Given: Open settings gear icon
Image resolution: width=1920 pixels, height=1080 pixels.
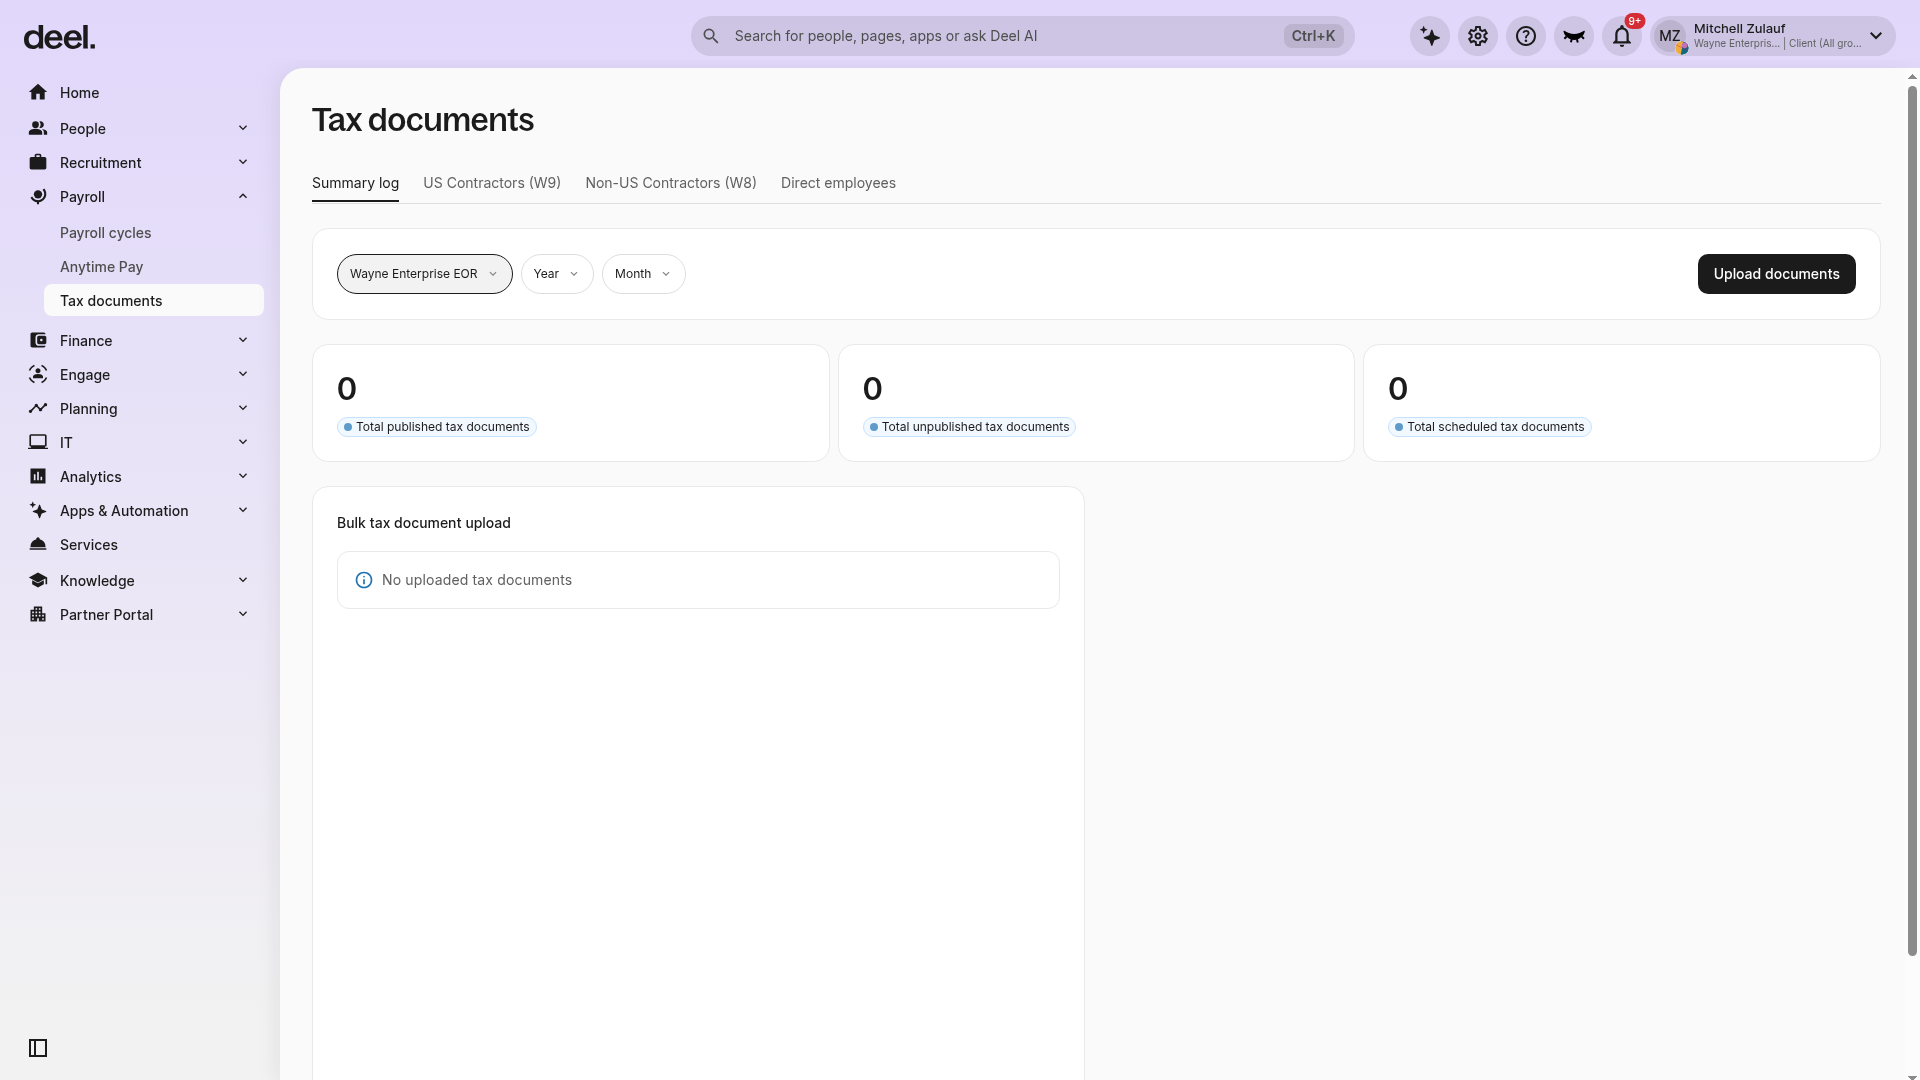Looking at the screenshot, I should (1478, 36).
